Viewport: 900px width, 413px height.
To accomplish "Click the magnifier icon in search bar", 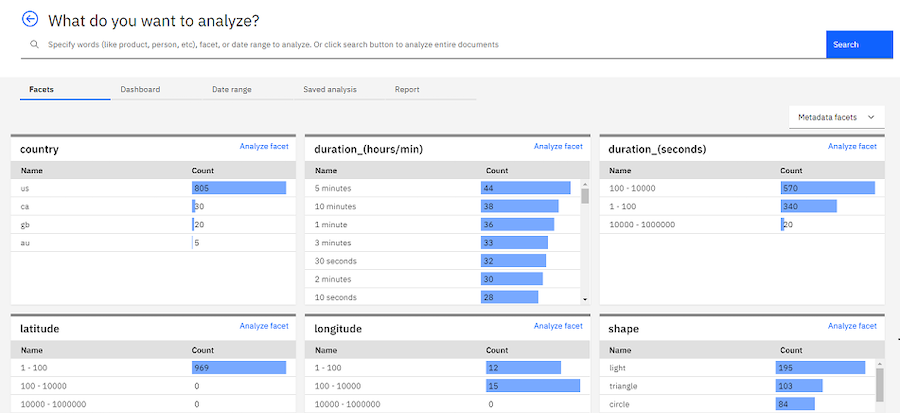I will 34,45.
